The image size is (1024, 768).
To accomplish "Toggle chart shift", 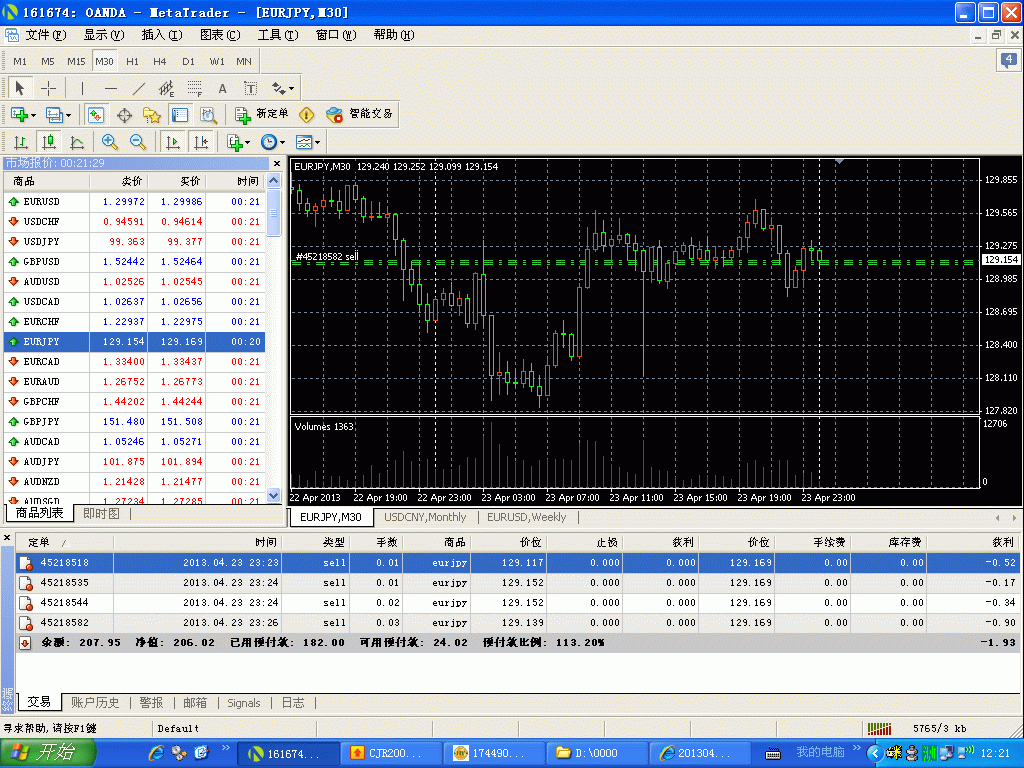I will [x=200, y=142].
